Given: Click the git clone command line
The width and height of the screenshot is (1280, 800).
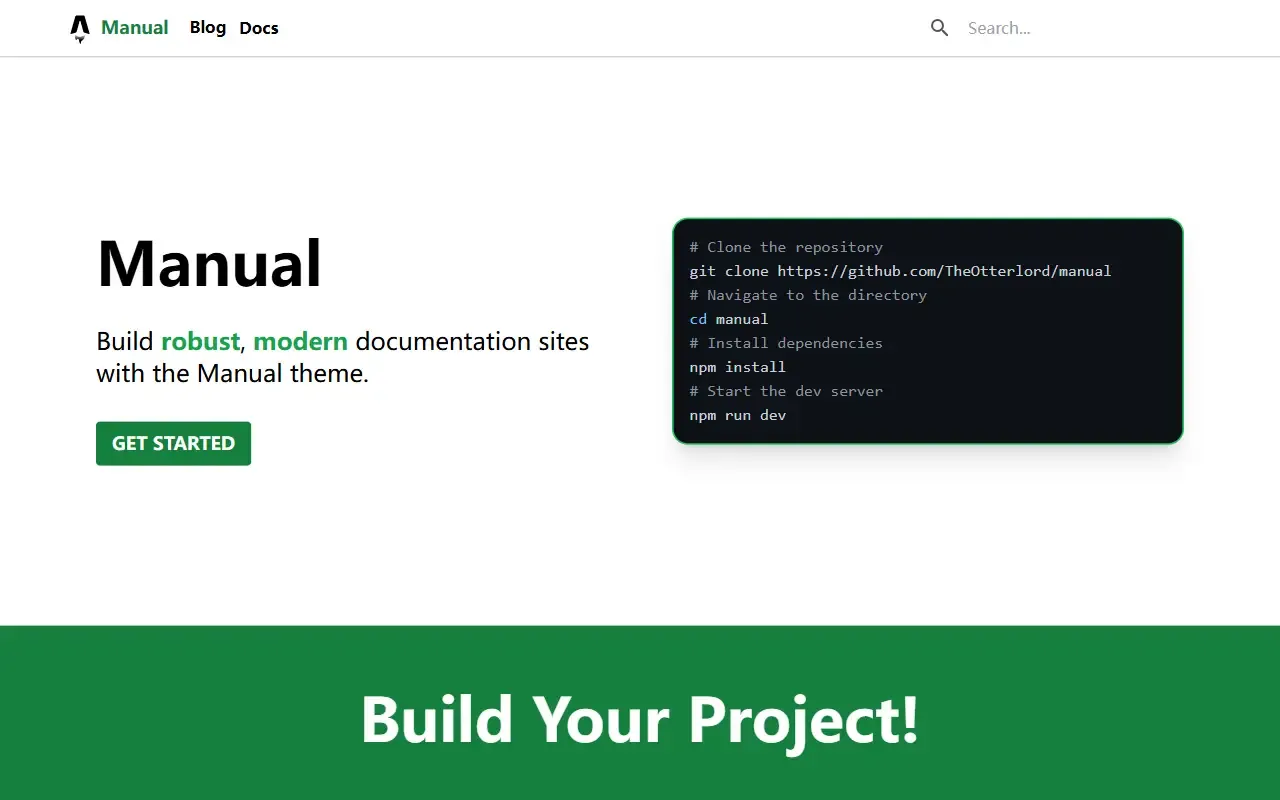Looking at the screenshot, I should pyautogui.click(x=900, y=271).
